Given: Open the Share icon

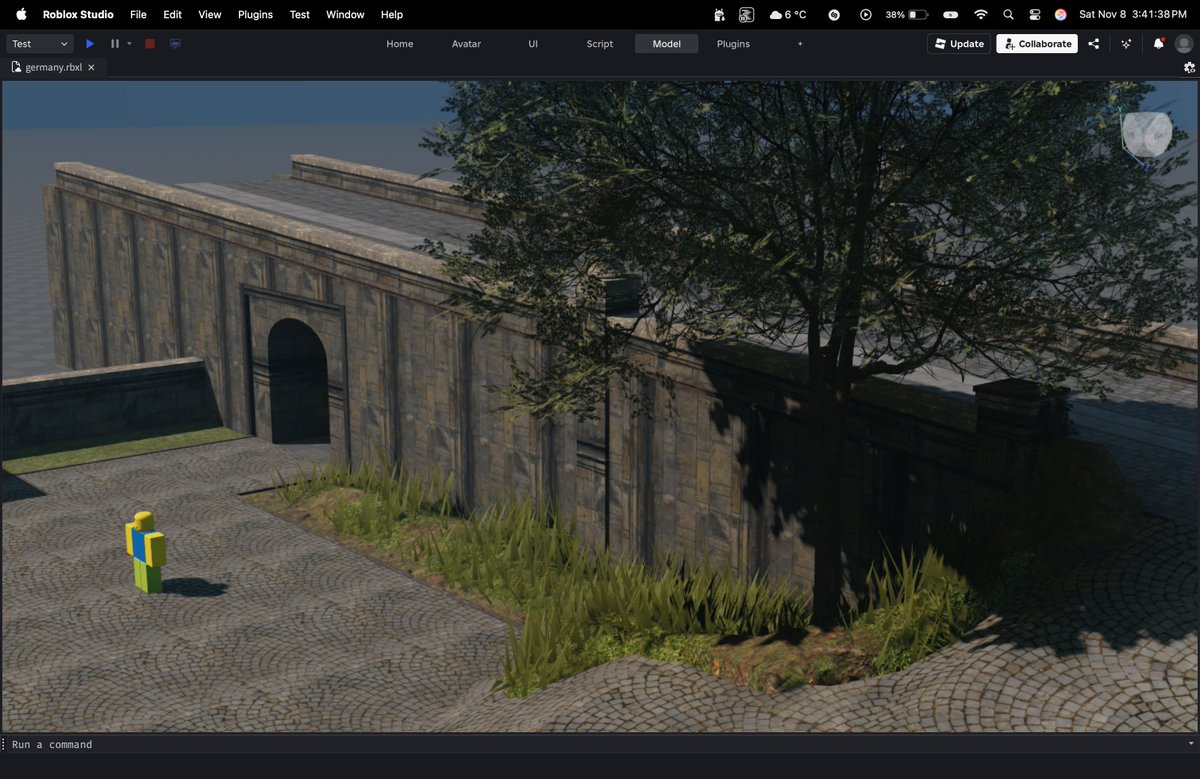Looking at the screenshot, I should pyautogui.click(x=1094, y=44).
